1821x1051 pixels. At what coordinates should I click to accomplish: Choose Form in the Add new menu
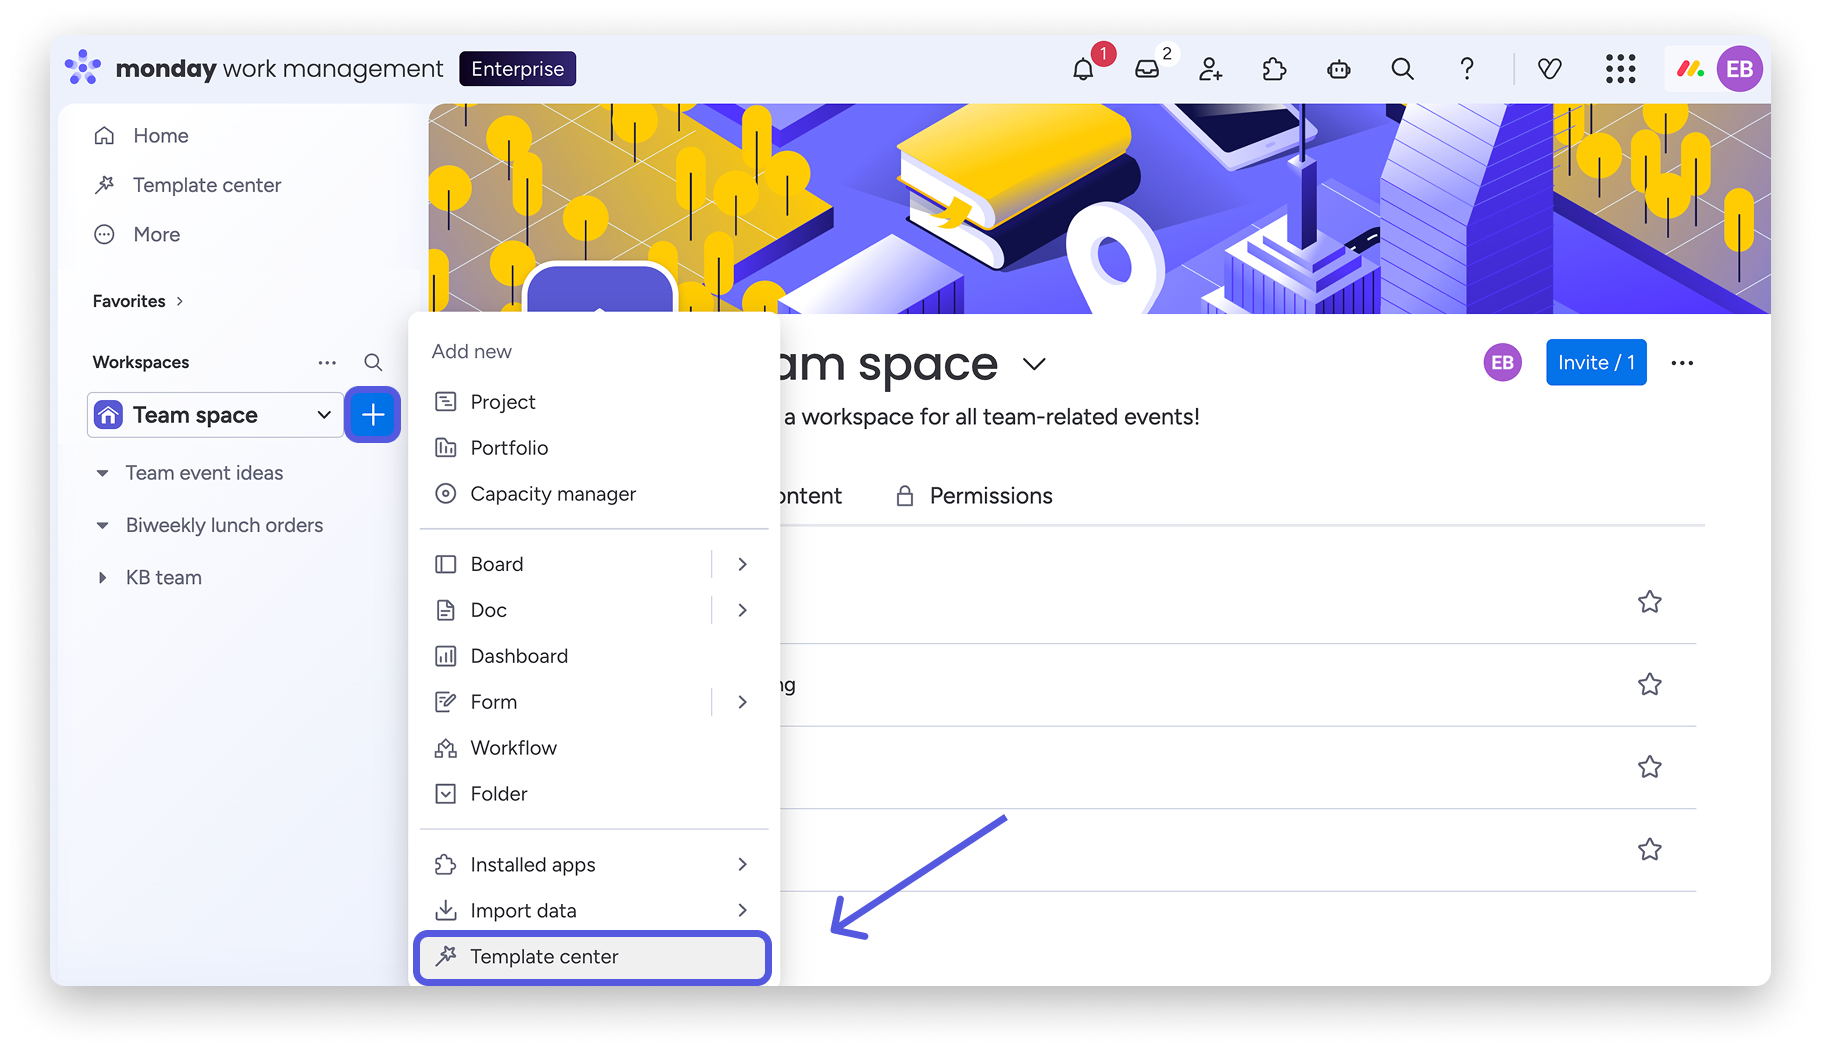pyautogui.click(x=566, y=702)
